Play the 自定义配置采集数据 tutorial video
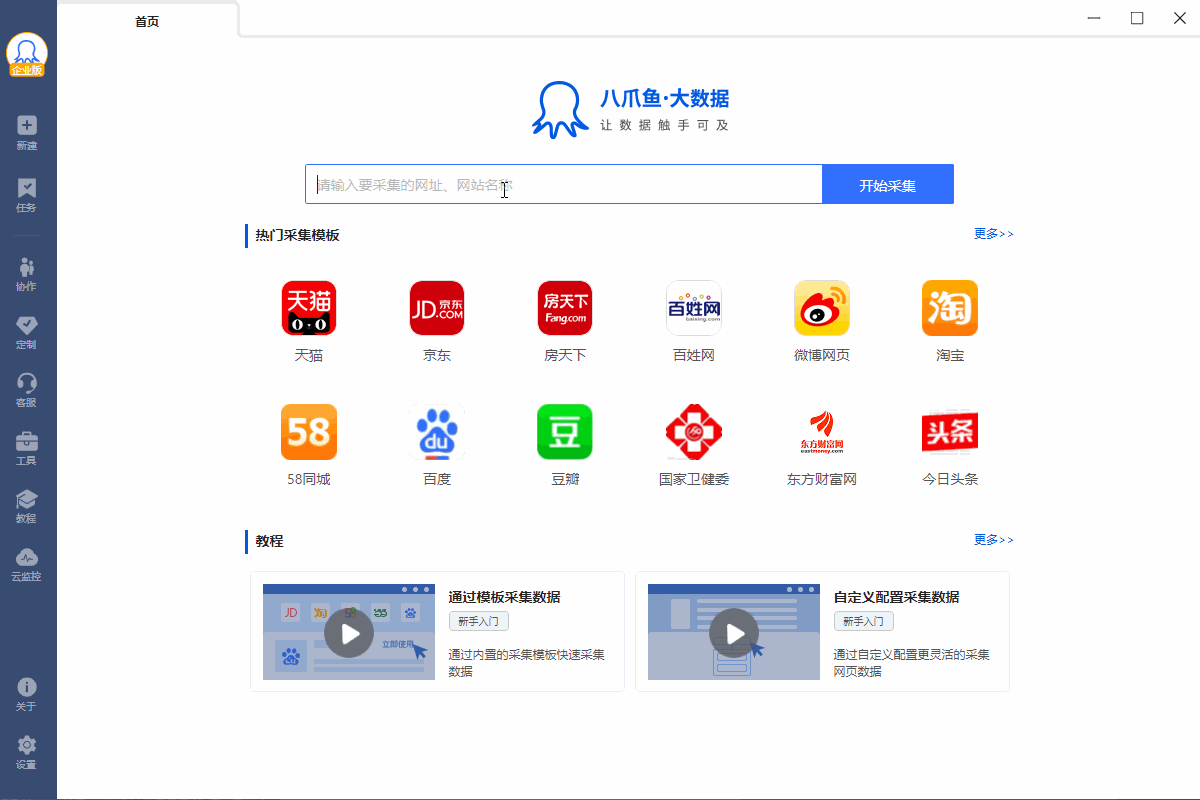Viewport: 1200px width, 800px height. (x=734, y=633)
